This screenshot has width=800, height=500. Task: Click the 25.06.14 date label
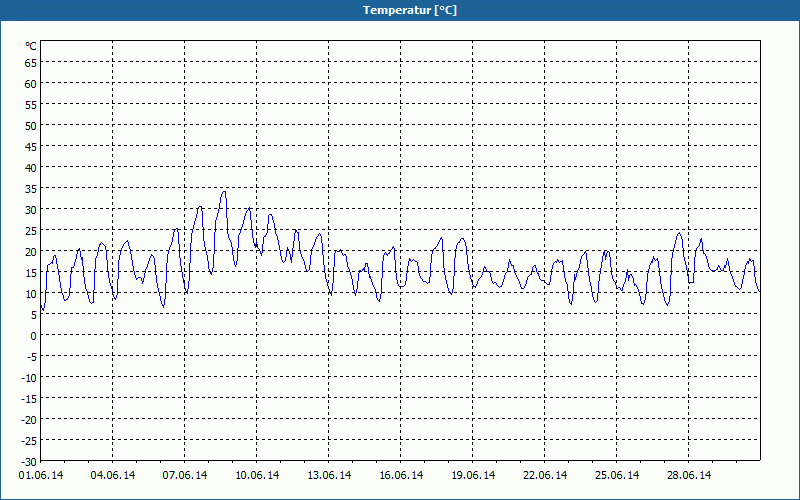(617, 476)
